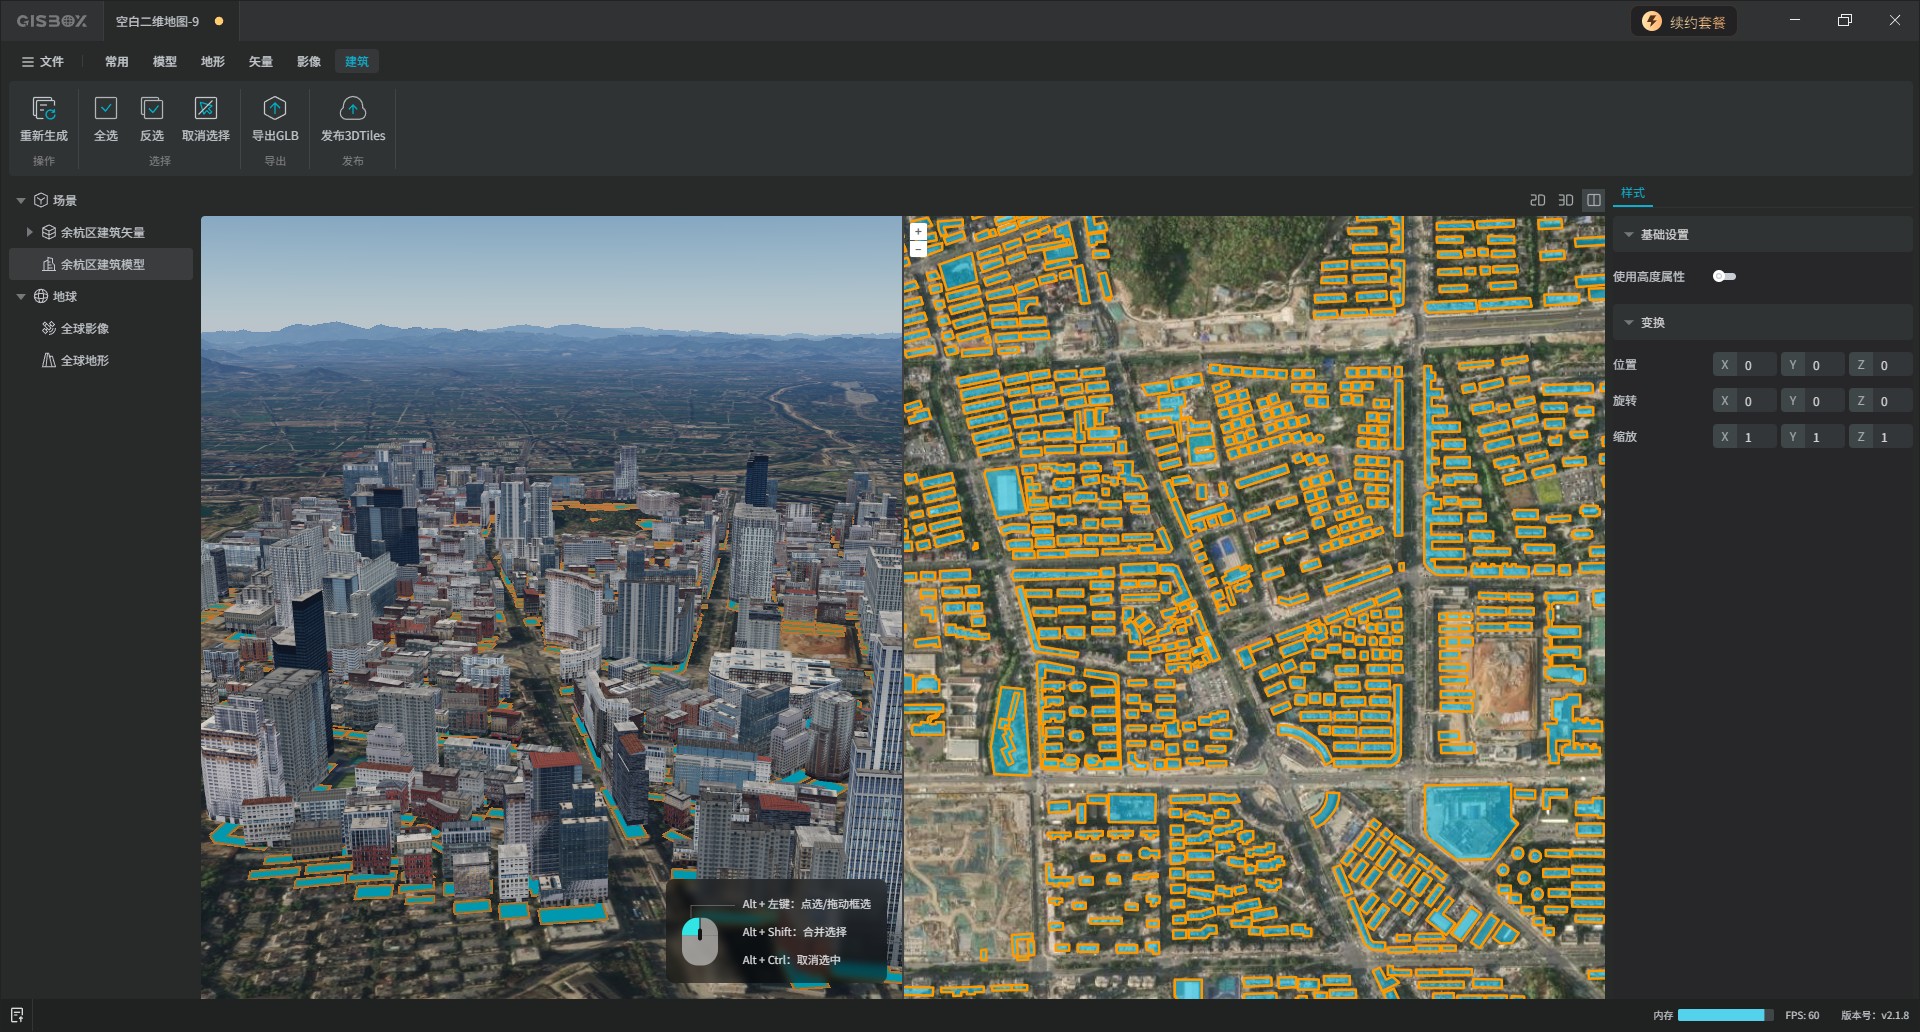Click the 导出GLB export icon
This screenshot has height=1032, width=1920.
click(275, 109)
